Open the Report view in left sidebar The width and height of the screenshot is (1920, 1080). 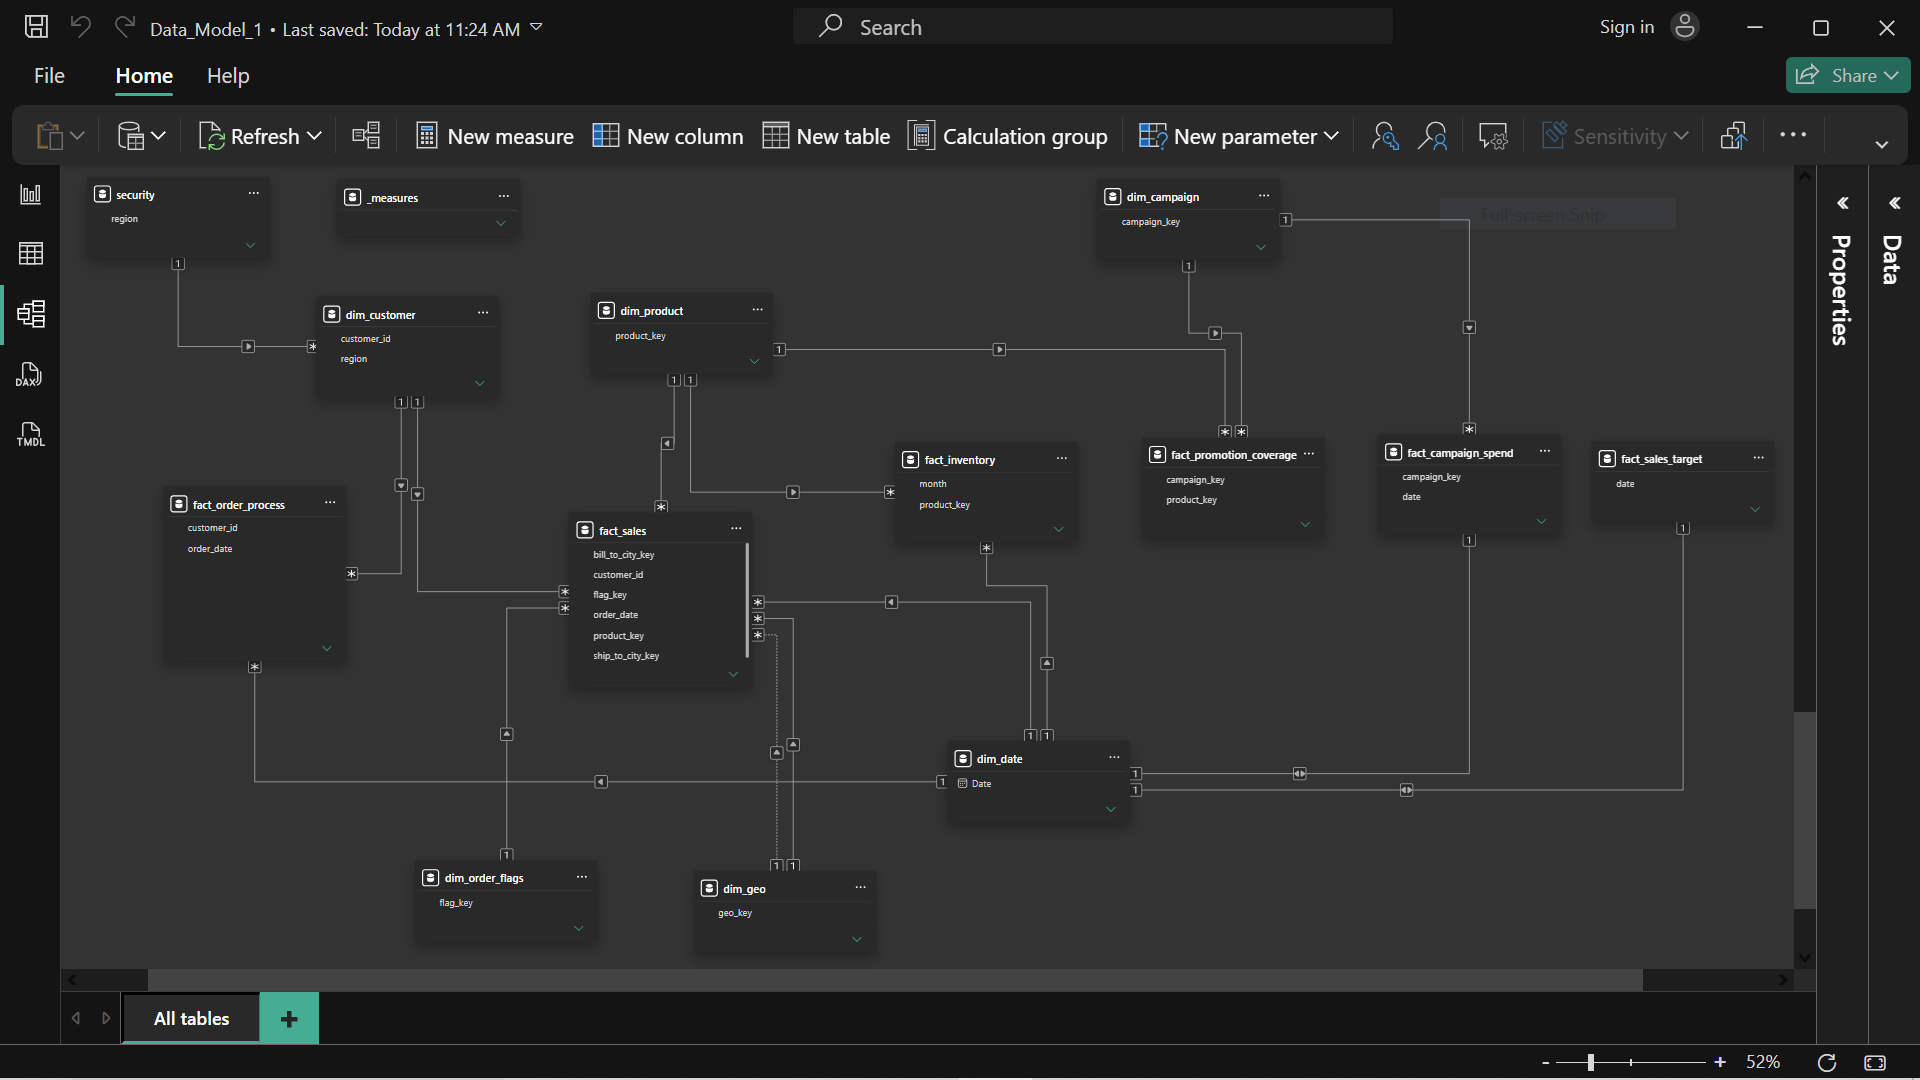click(x=31, y=194)
